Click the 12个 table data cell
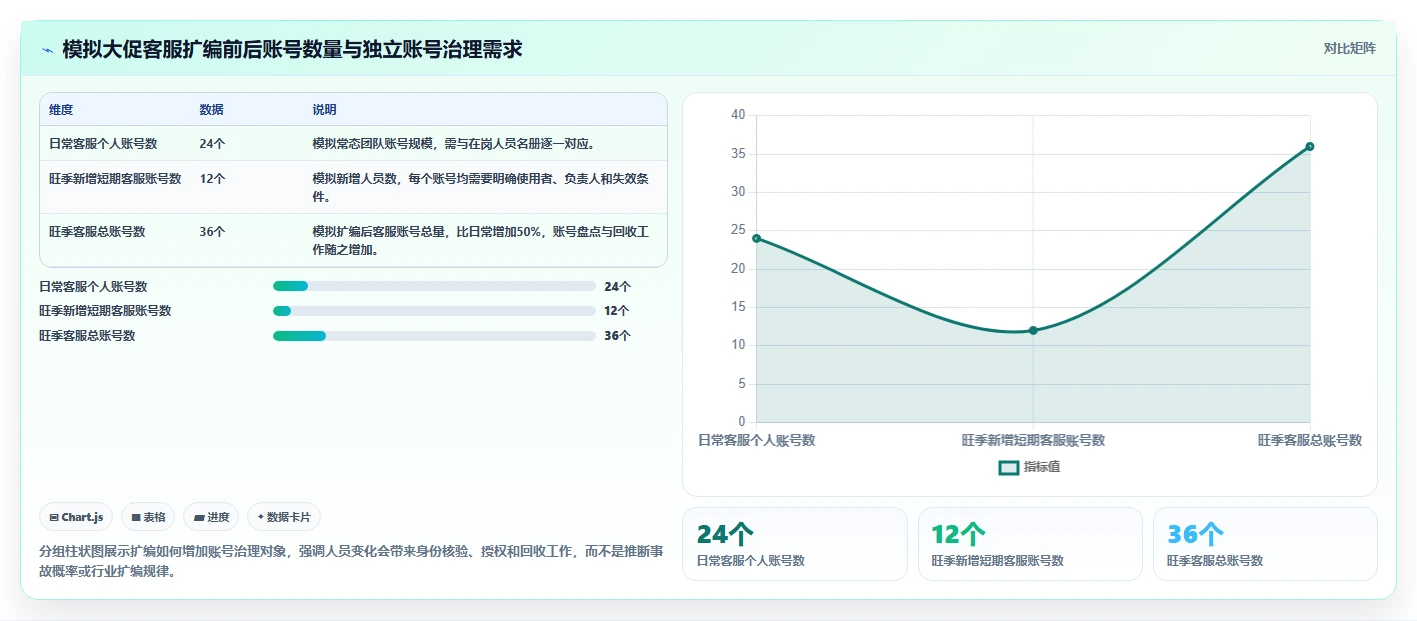The height and width of the screenshot is (621, 1417). 212,179
